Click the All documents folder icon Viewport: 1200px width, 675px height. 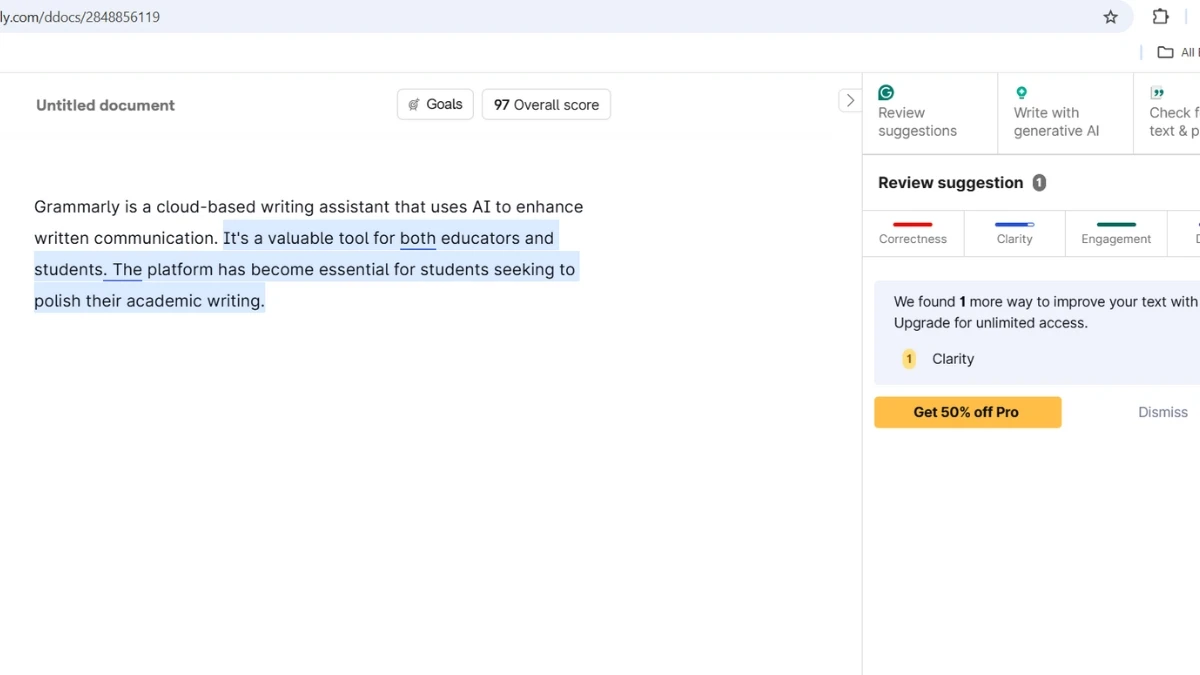click(1165, 52)
